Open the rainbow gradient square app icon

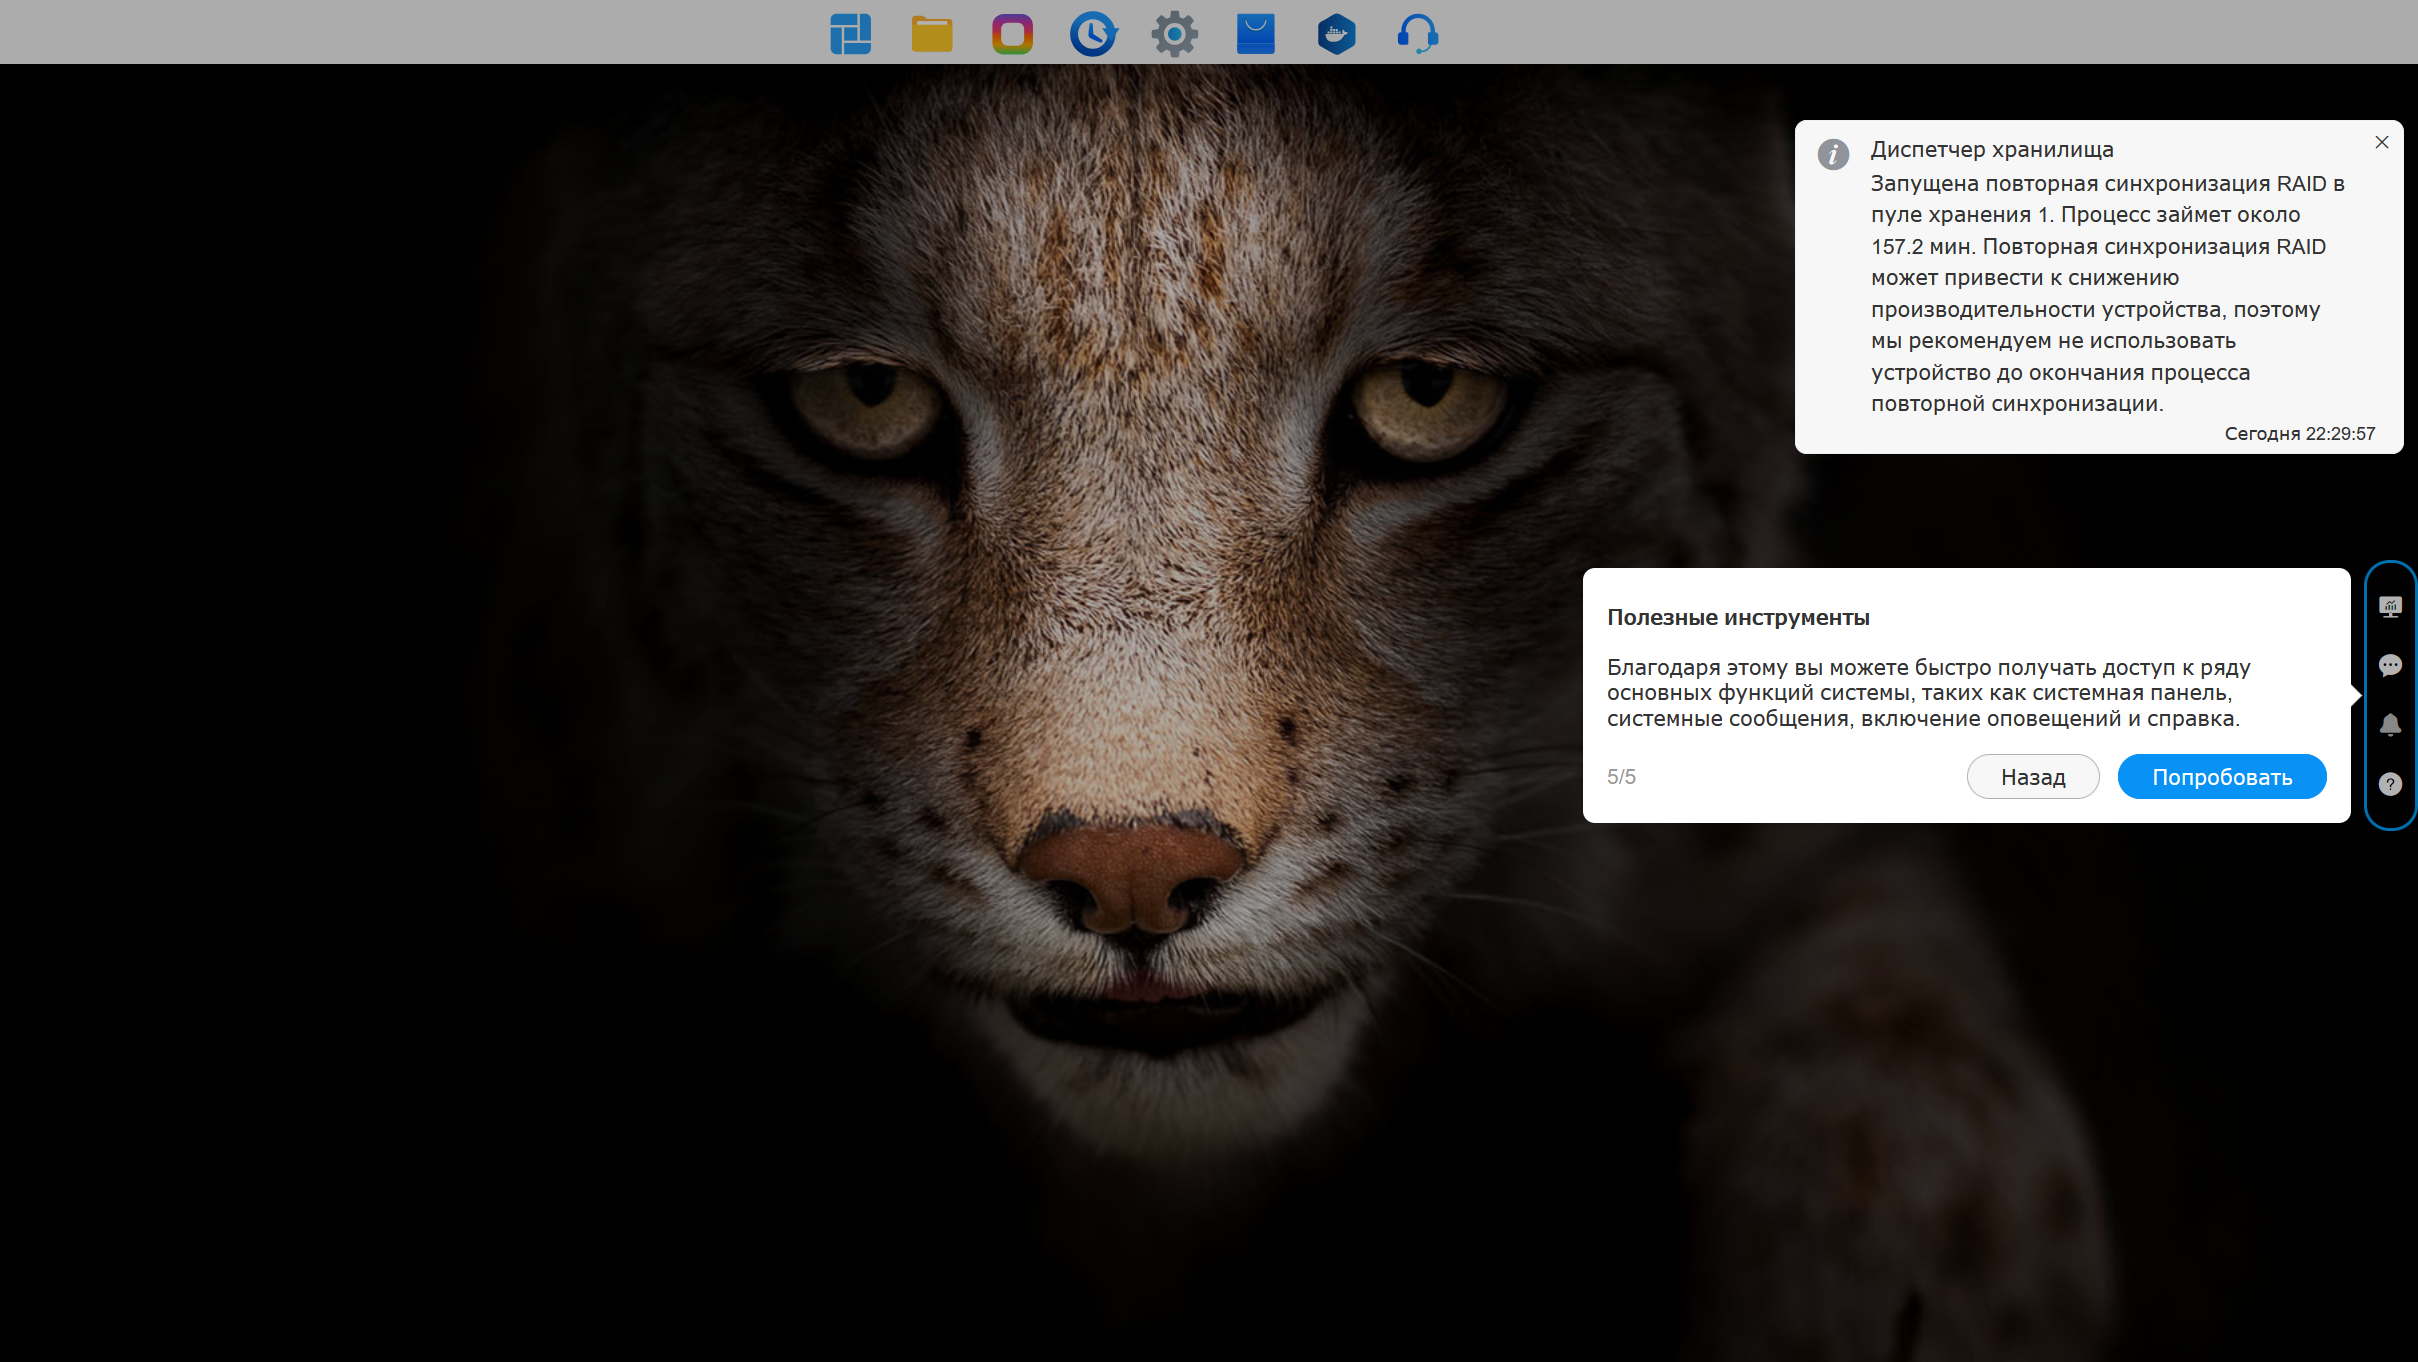[1012, 34]
